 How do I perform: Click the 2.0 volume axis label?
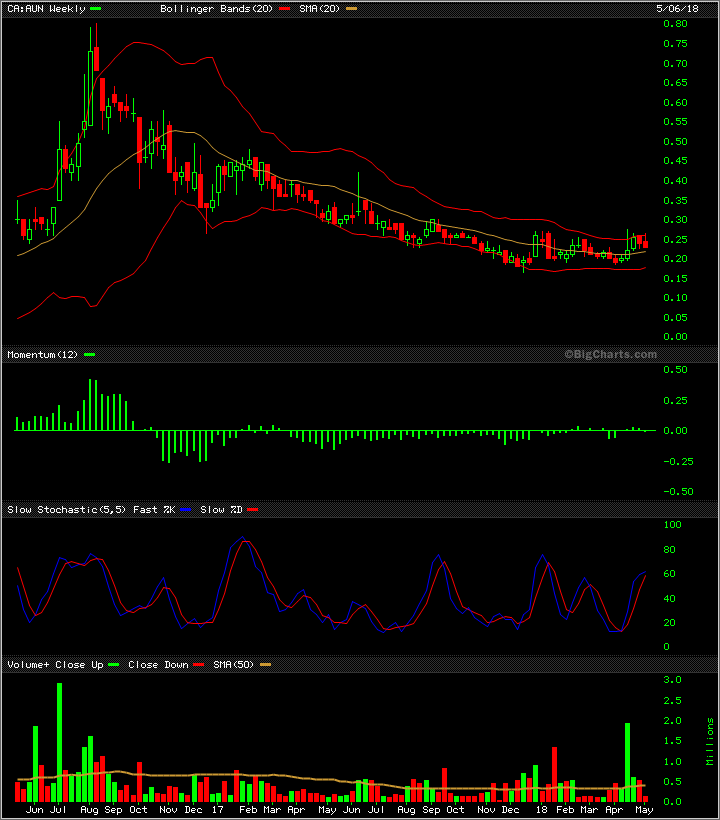(x=672, y=721)
